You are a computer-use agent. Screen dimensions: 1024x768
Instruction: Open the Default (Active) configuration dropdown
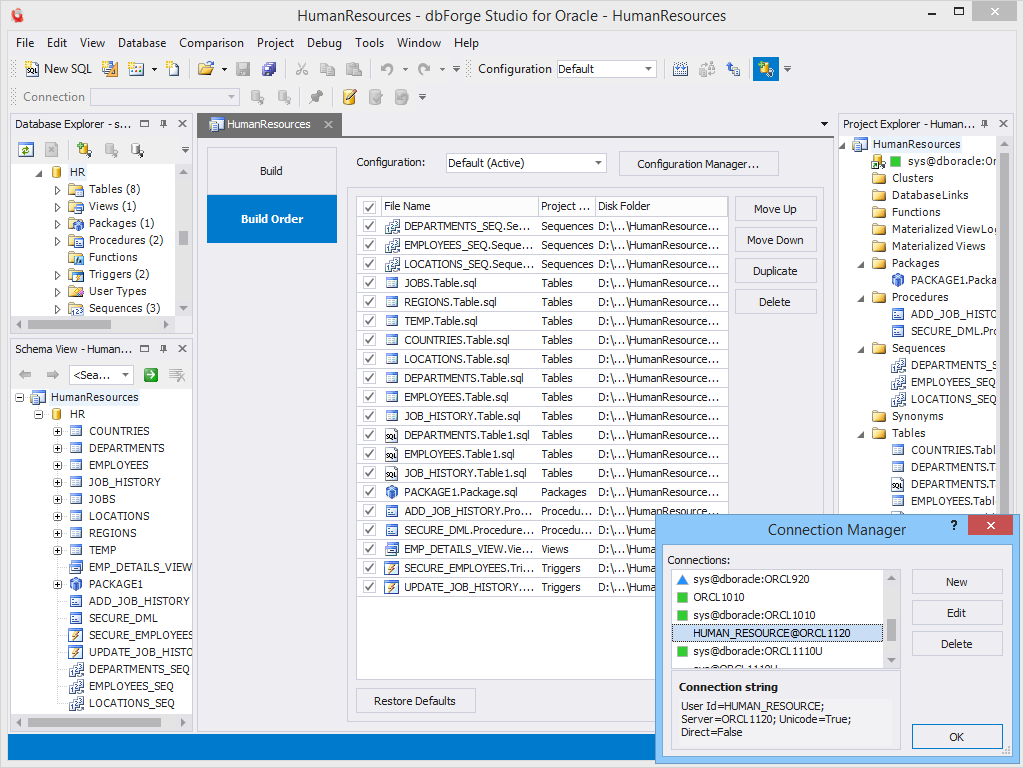pyautogui.click(x=598, y=163)
